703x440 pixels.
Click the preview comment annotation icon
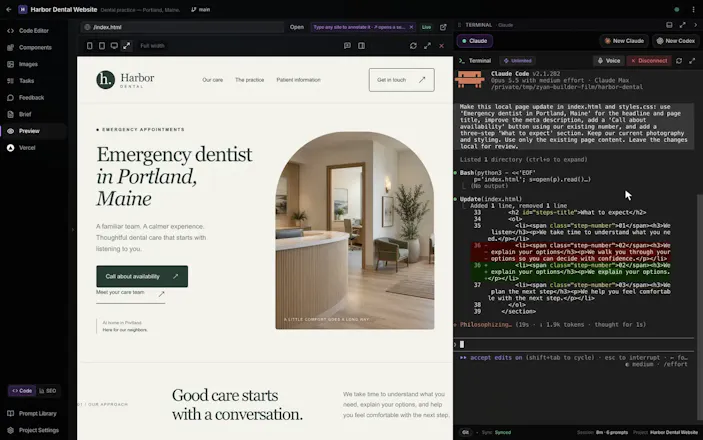(347, 46)
